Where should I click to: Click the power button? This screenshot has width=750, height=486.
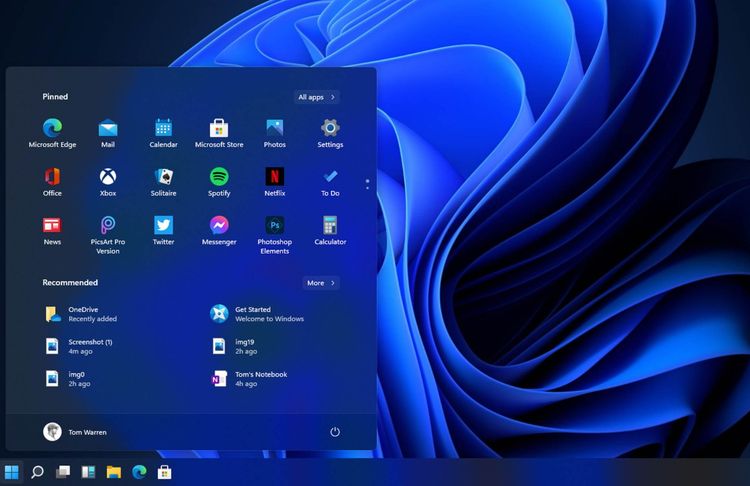(x=335, y=432)
